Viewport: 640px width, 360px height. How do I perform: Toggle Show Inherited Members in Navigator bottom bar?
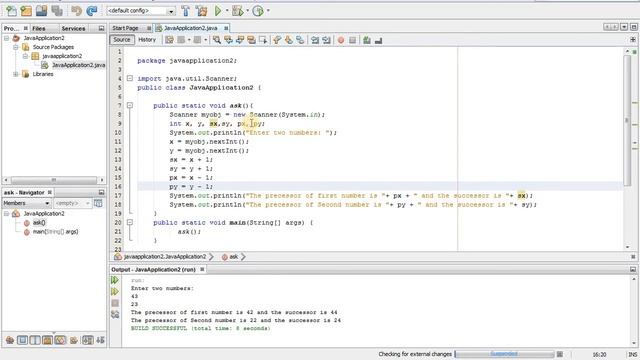click(x=10, y=340)
